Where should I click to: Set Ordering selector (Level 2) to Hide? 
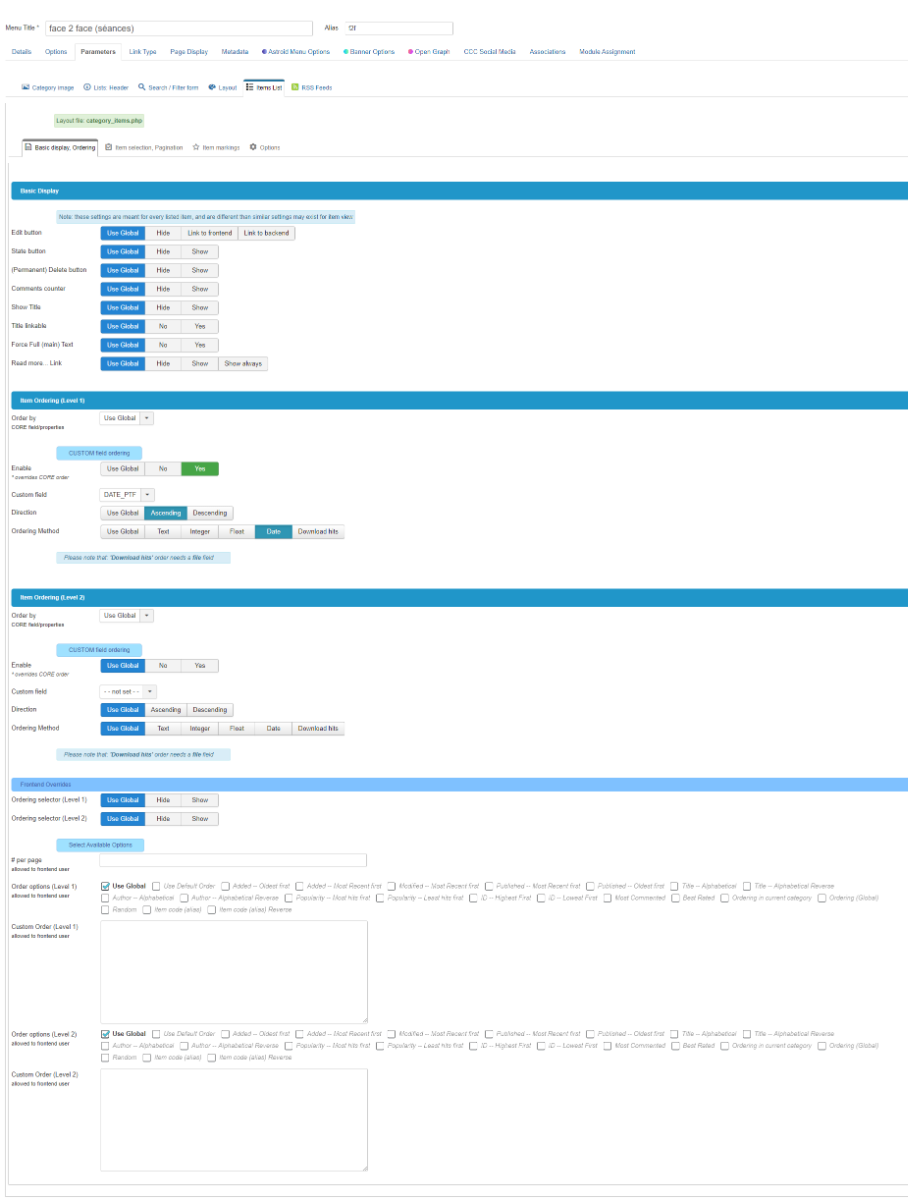tap(163, 819)
